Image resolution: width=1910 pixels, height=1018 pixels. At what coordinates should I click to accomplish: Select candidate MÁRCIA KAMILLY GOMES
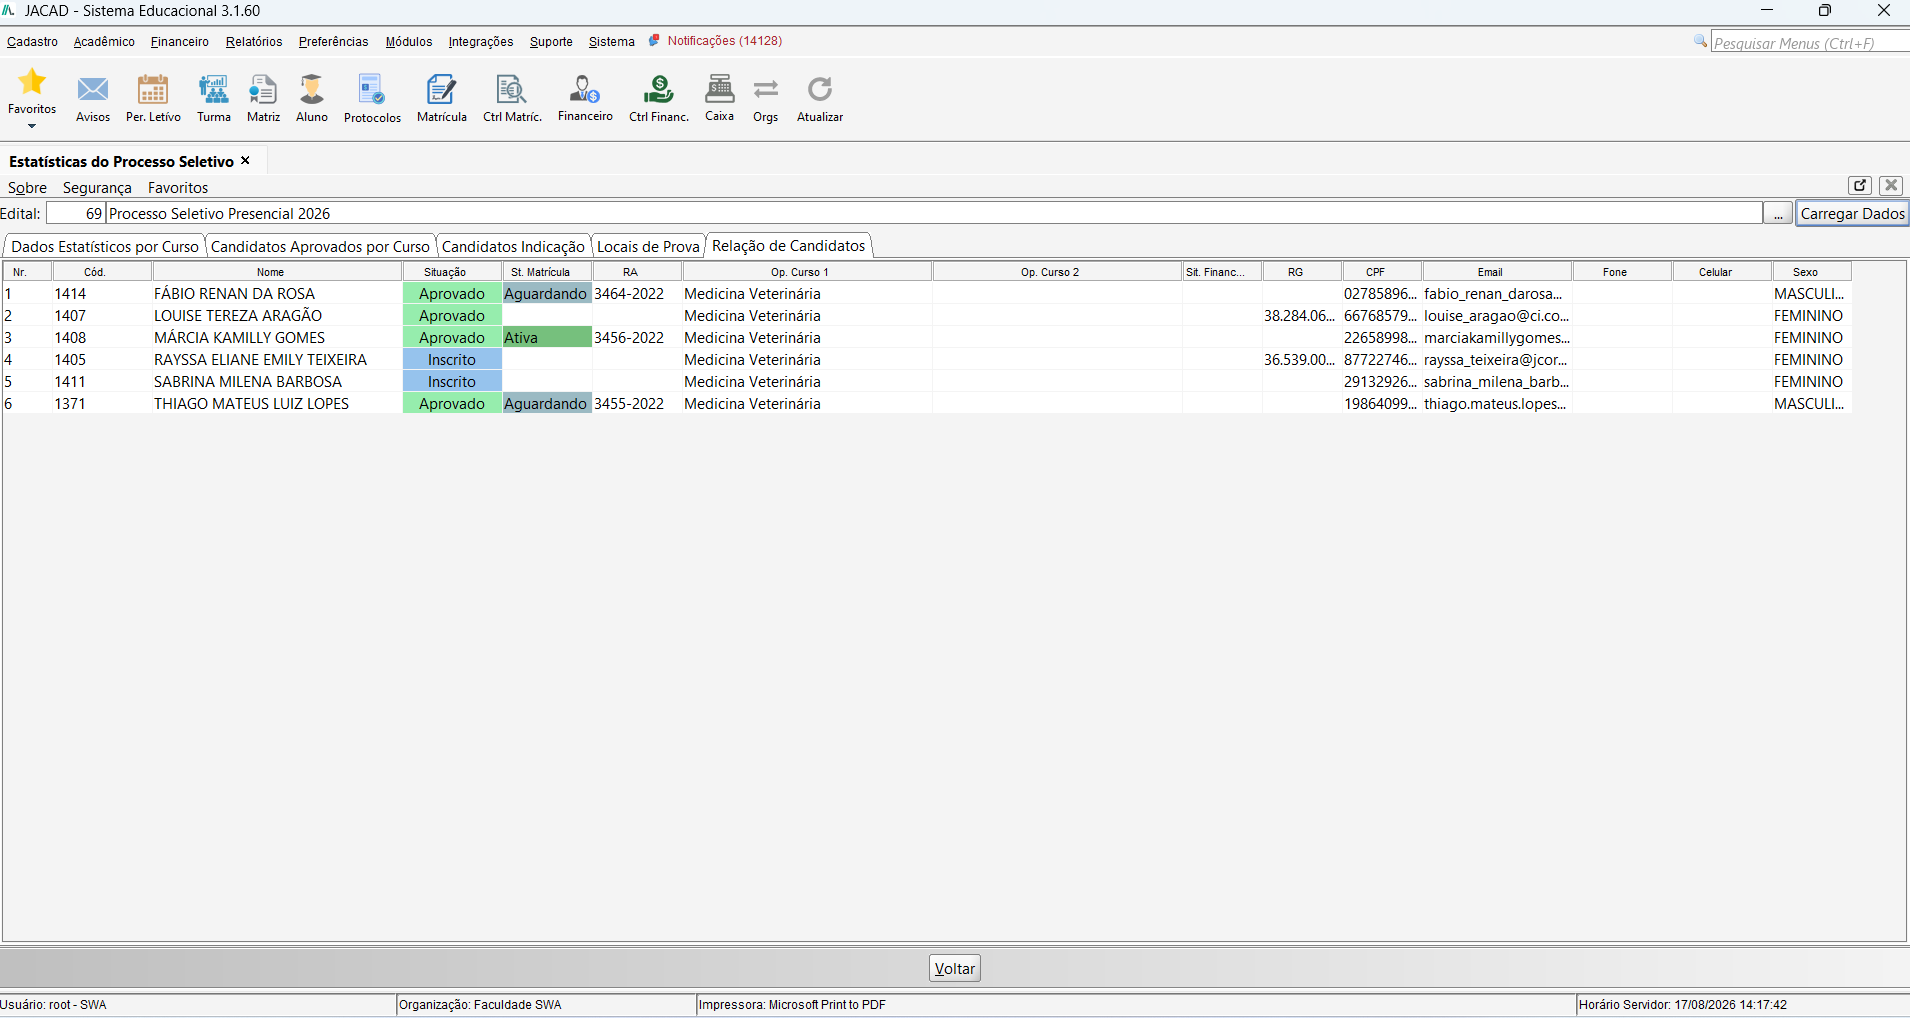pos(239,338)
